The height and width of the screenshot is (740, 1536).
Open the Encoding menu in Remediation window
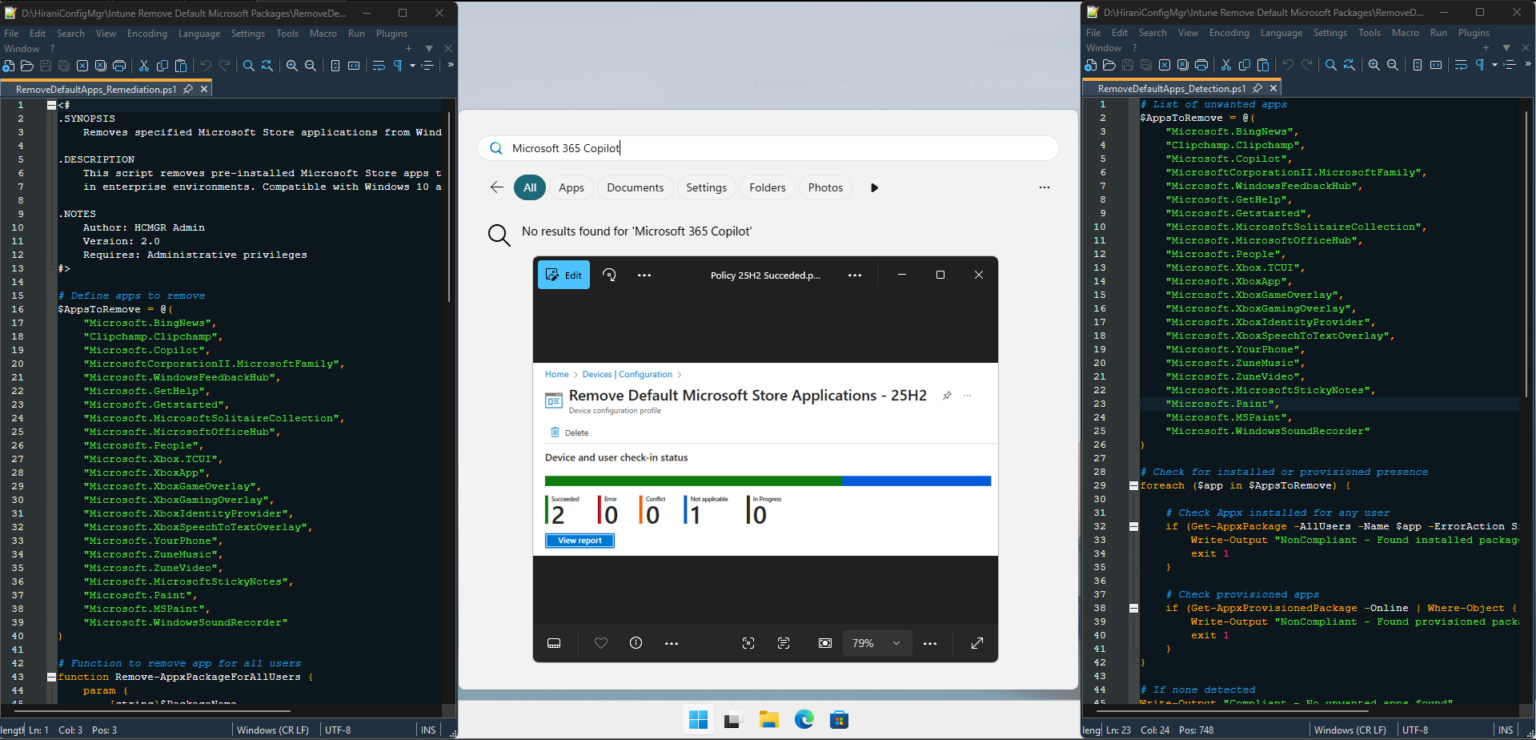(x=147, y=33)
